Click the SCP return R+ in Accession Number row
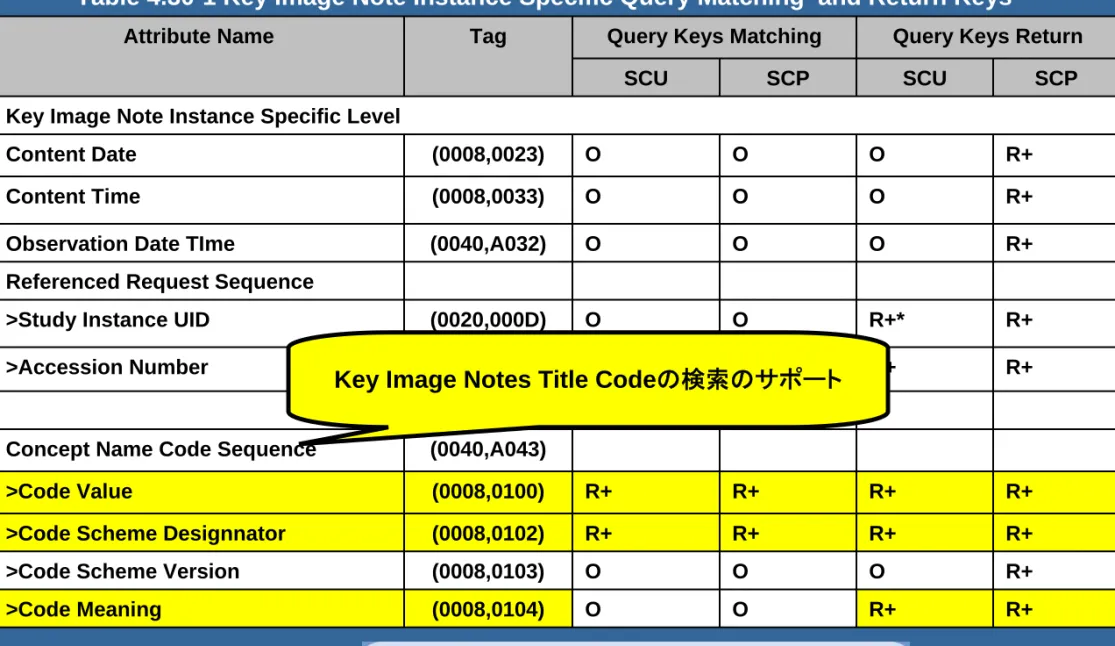 [1019, 367]
